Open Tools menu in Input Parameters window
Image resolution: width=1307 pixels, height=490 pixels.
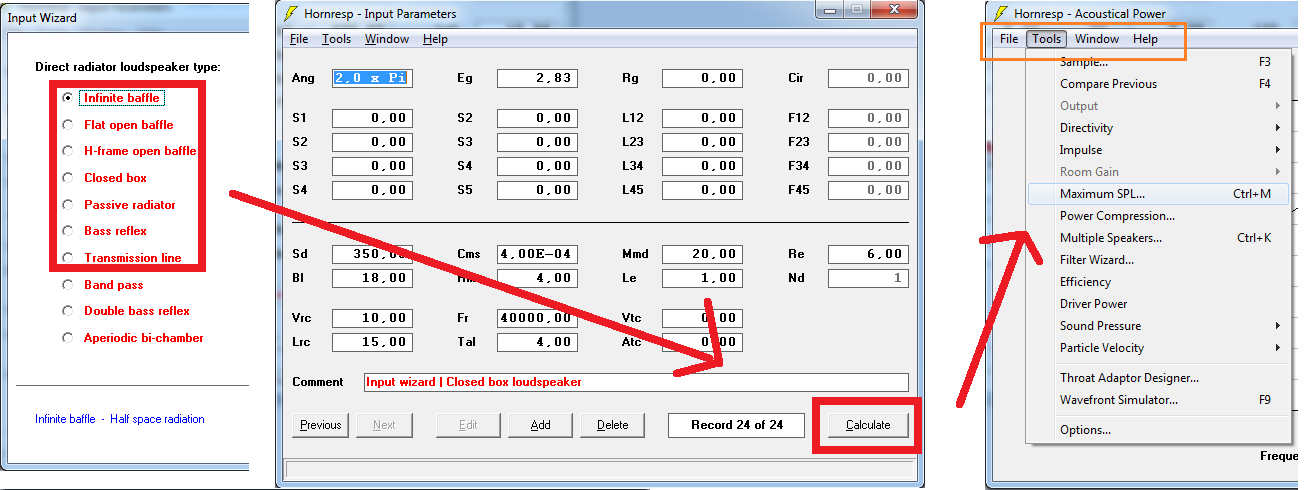tap(336, 39)
